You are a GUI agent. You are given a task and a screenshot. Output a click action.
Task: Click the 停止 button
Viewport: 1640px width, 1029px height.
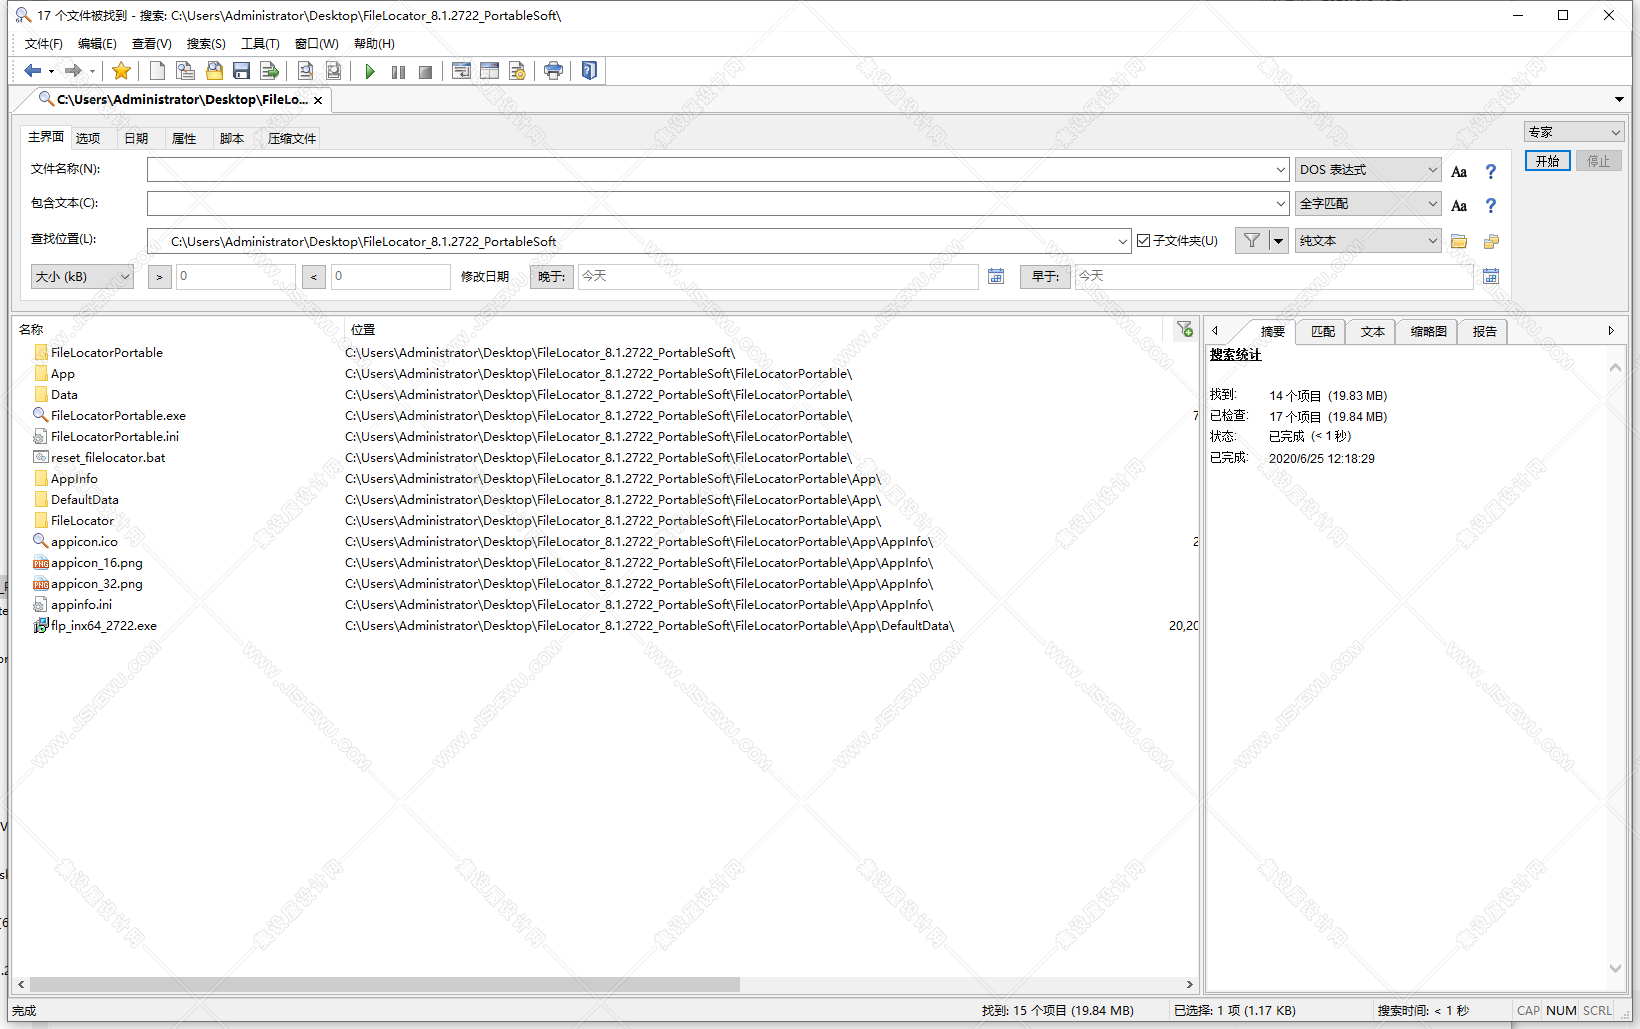point(1599,161)
